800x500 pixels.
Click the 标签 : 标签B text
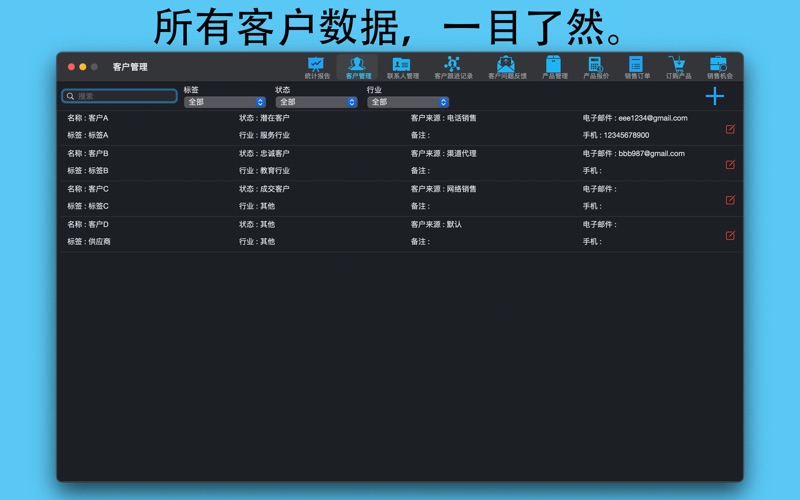tap(88, 170)
